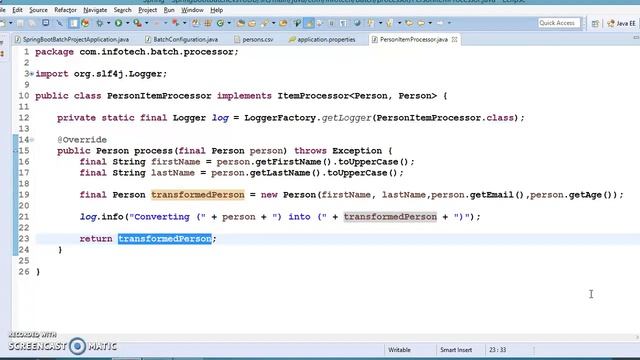The image size is (640, 360).
Task: Click the Open Perspective icon
Action: [x=595, y=24]
